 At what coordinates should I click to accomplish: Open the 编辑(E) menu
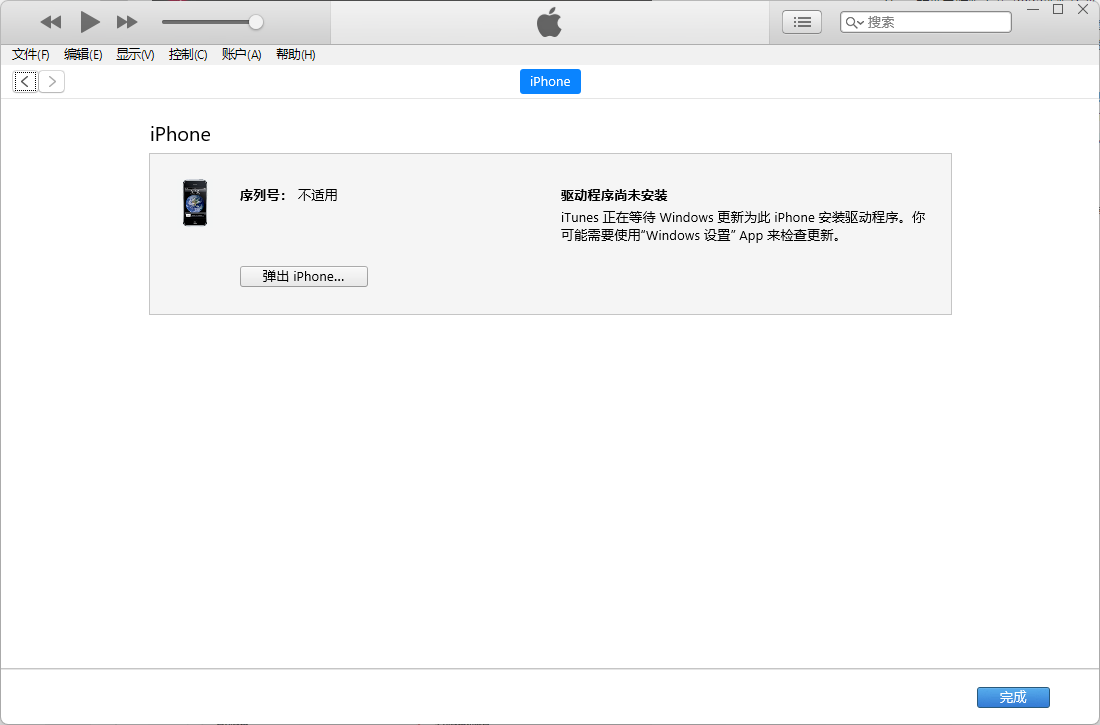coord(83,55)
